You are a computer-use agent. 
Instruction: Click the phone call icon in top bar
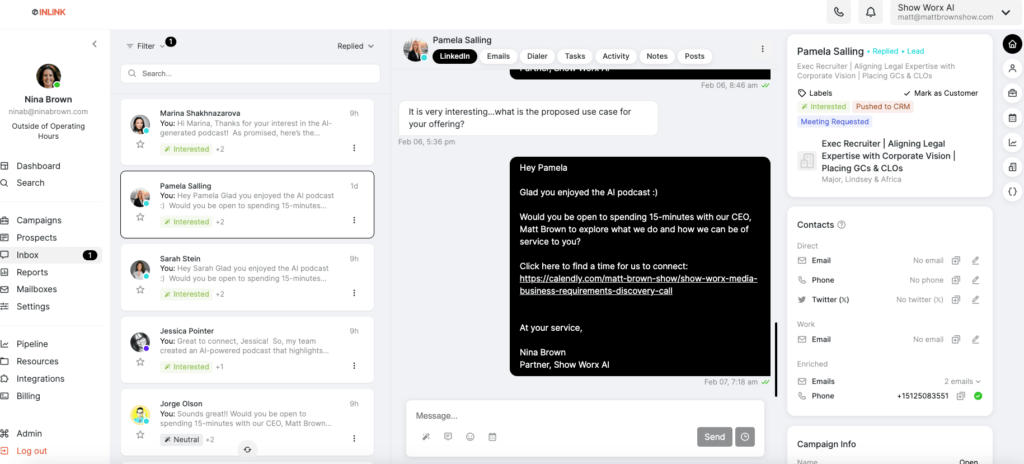[x=839, y=12]
